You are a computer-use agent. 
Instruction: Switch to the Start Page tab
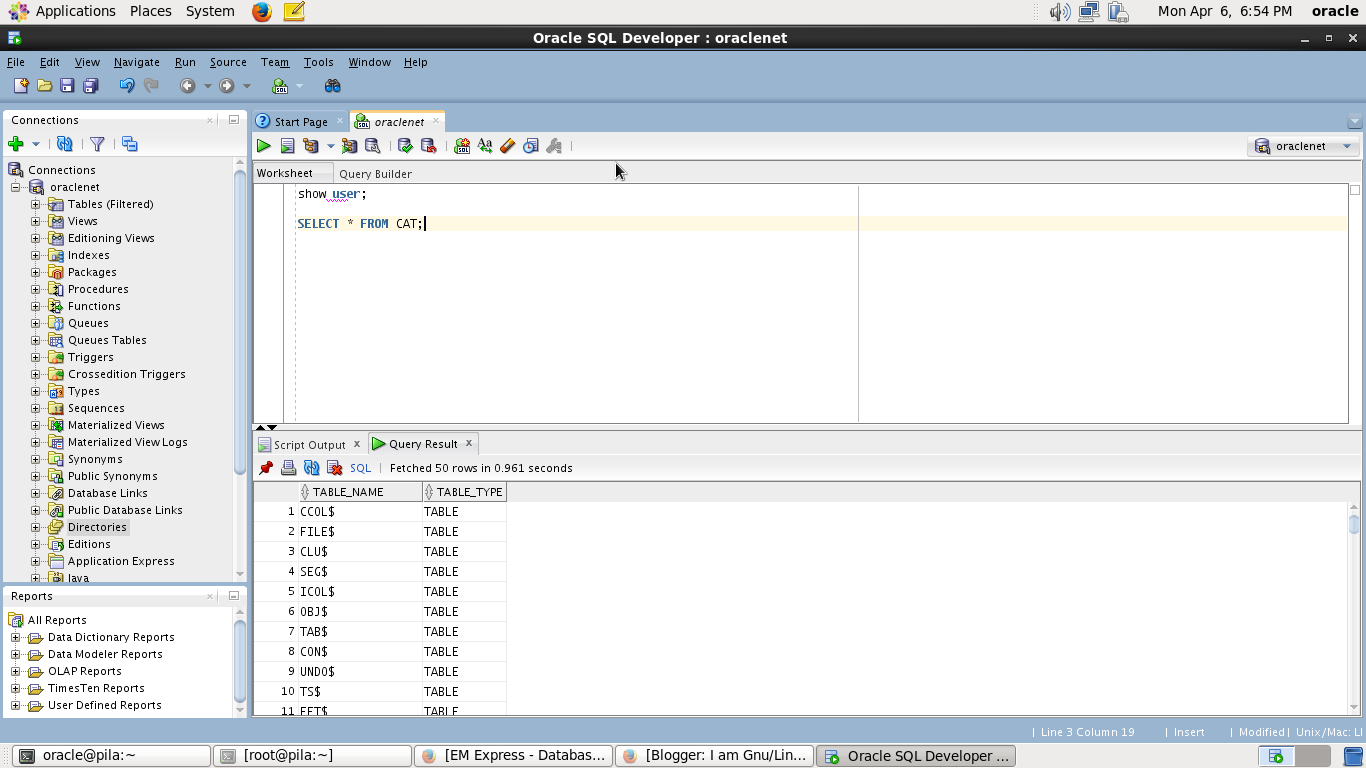(301, 122)
